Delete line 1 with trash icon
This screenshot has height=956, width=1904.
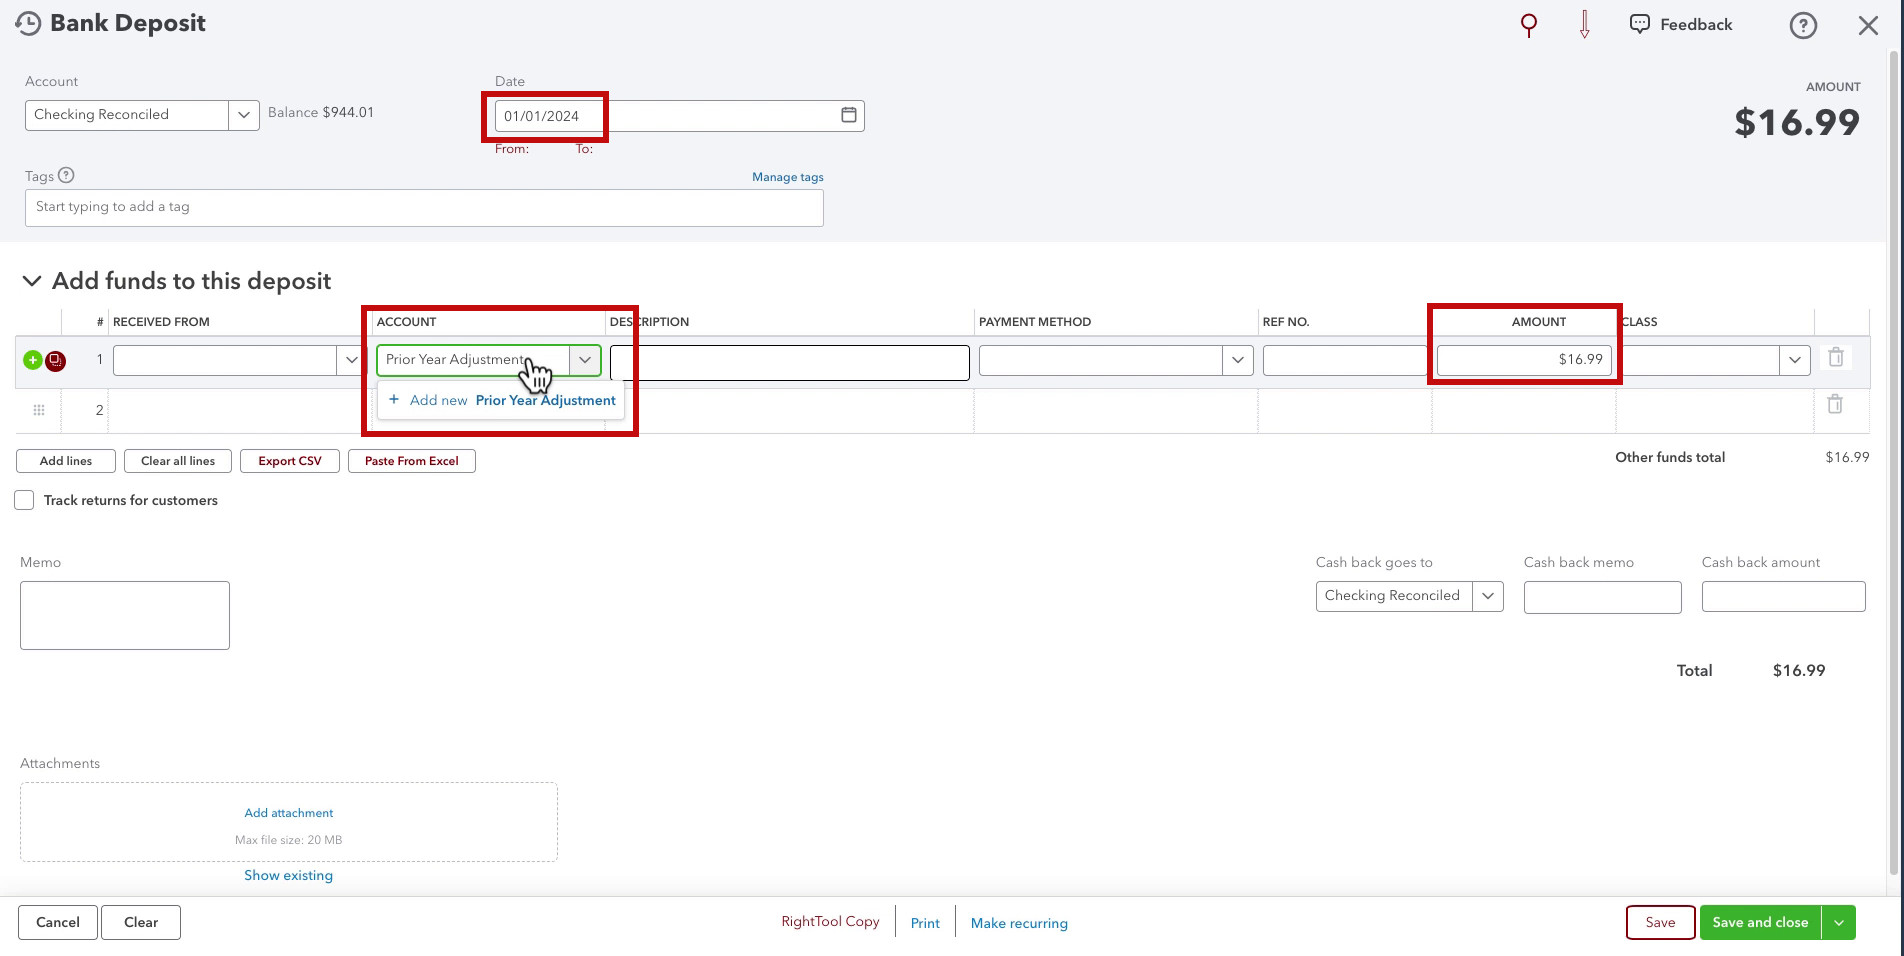pyautogui.click(x=1836, y=357)
